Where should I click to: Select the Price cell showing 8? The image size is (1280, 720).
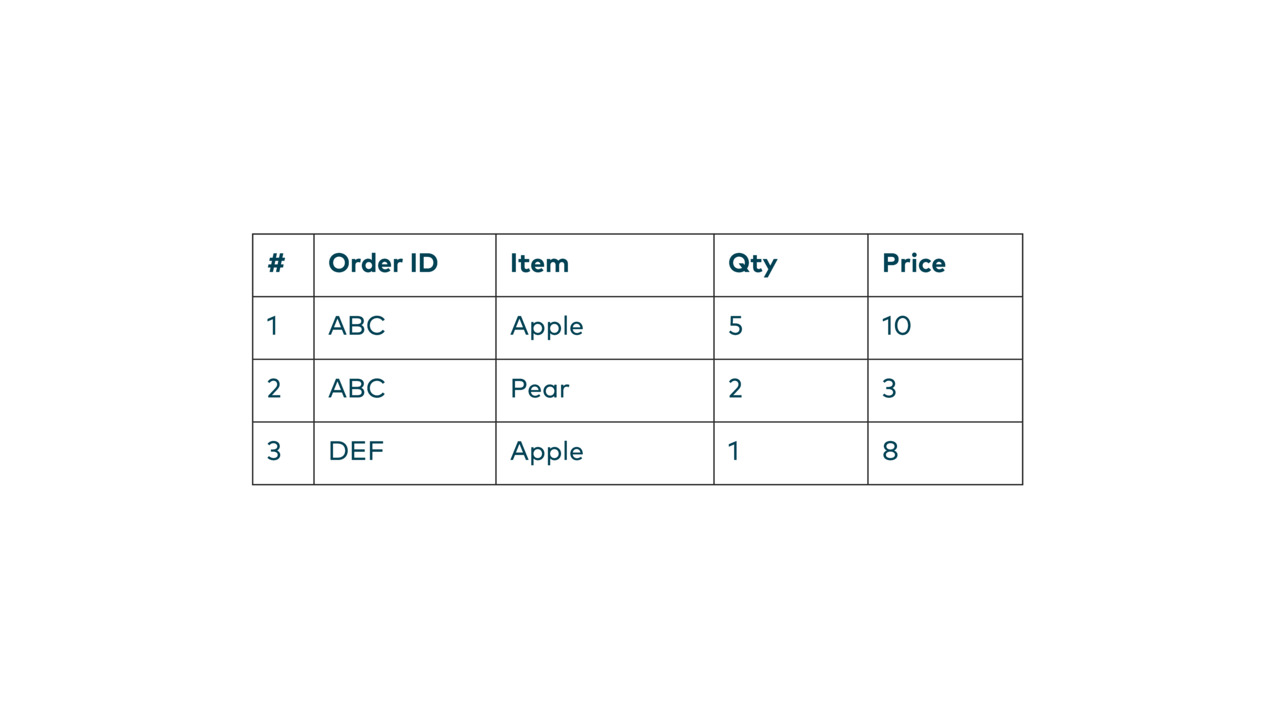pos(944,453)
